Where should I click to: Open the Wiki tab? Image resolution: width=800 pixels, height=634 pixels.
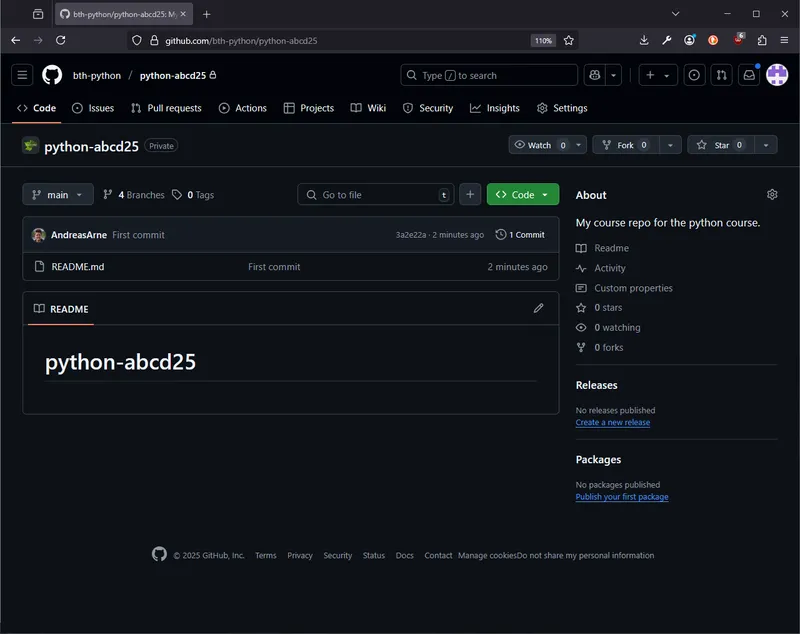[x=368, y=108]
